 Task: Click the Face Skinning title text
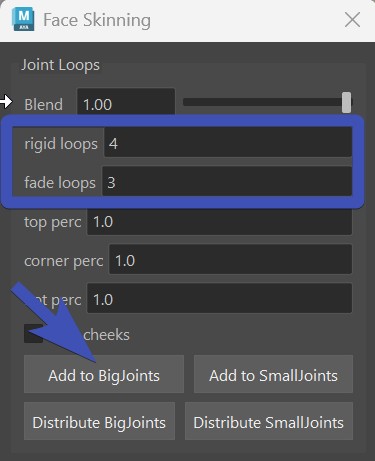97,20
